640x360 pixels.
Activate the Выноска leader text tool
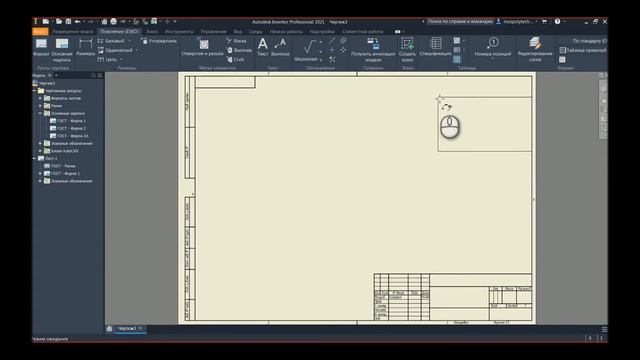[x=280, y=47]
